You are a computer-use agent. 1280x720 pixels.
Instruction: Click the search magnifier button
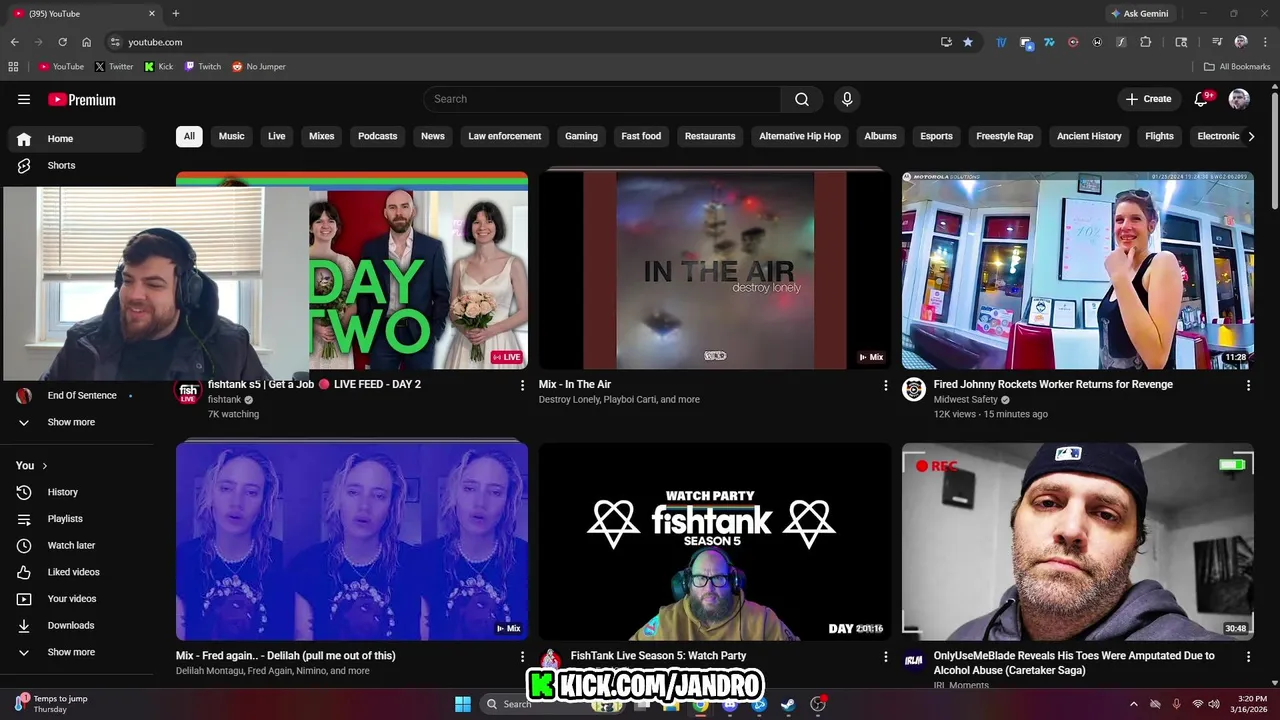(x=802, y=99)
